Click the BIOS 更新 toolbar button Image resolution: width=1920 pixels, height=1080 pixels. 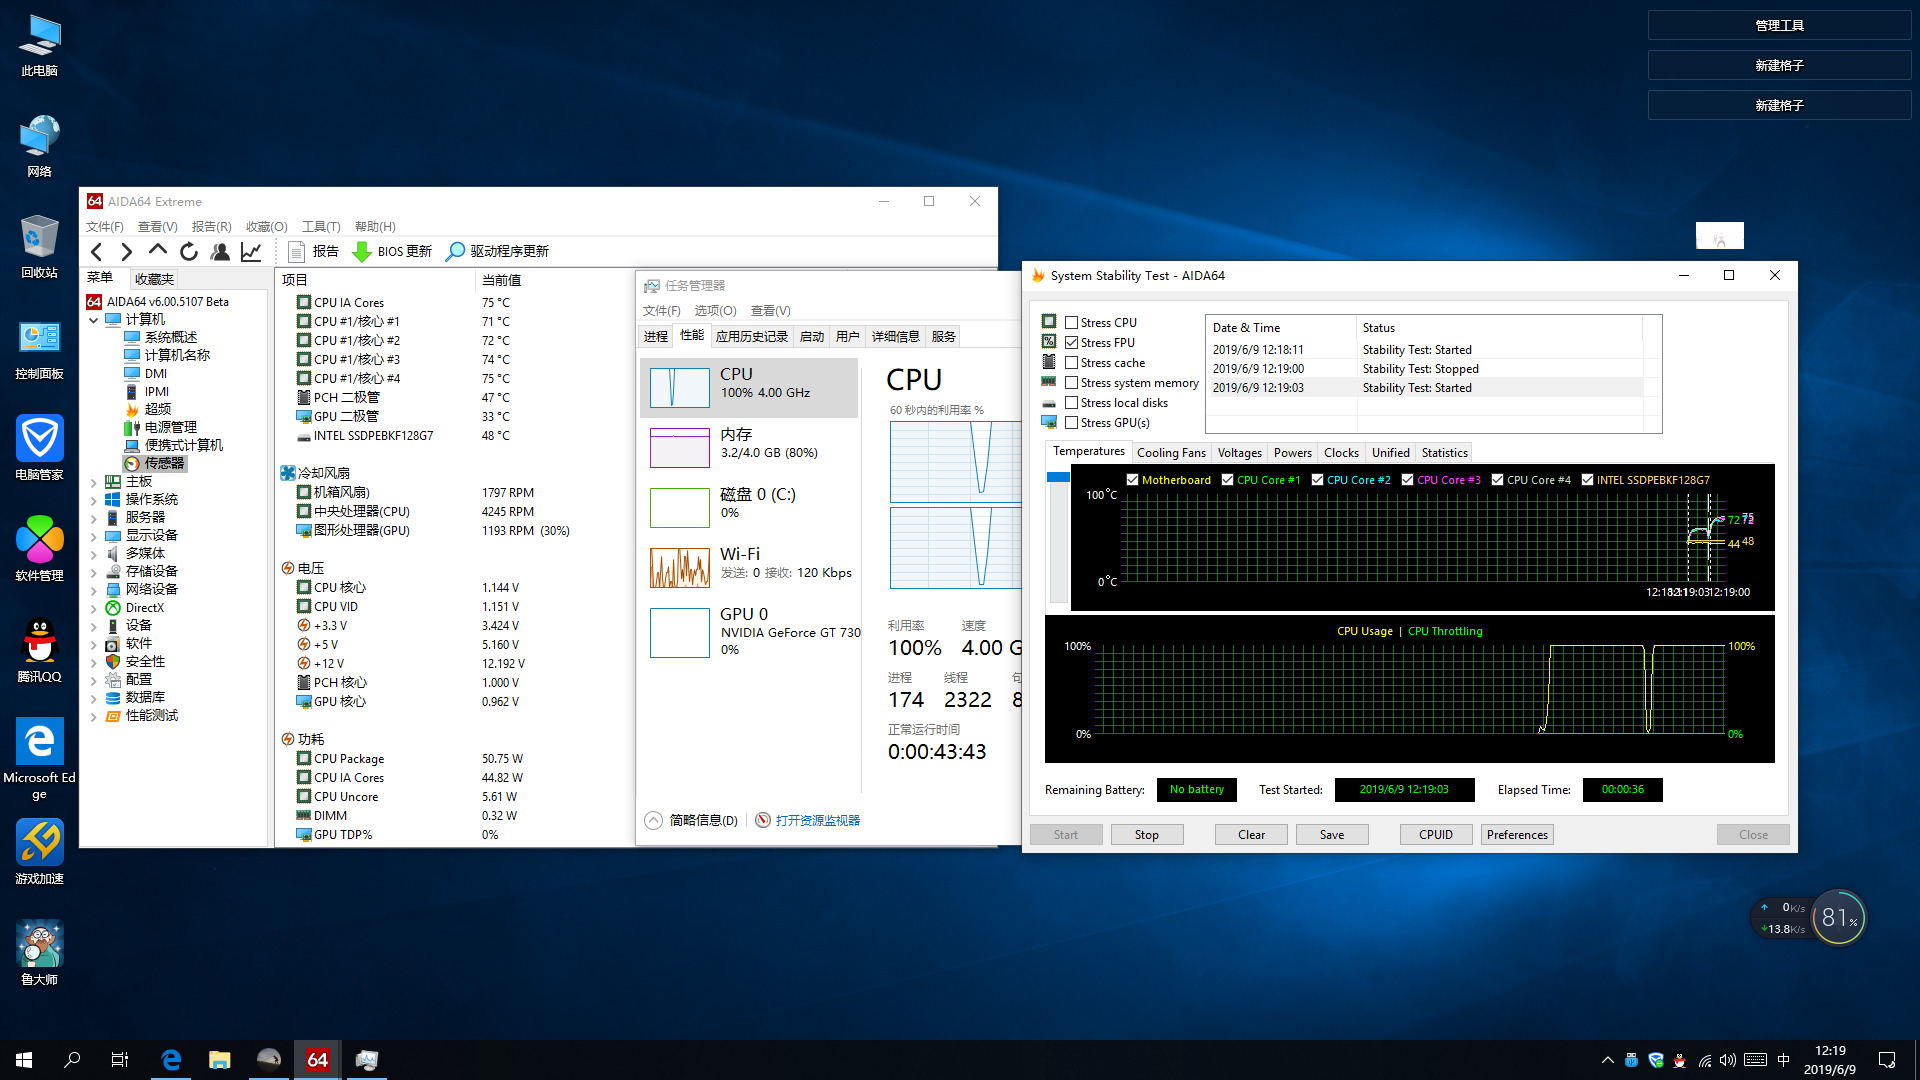coord(393,251)
